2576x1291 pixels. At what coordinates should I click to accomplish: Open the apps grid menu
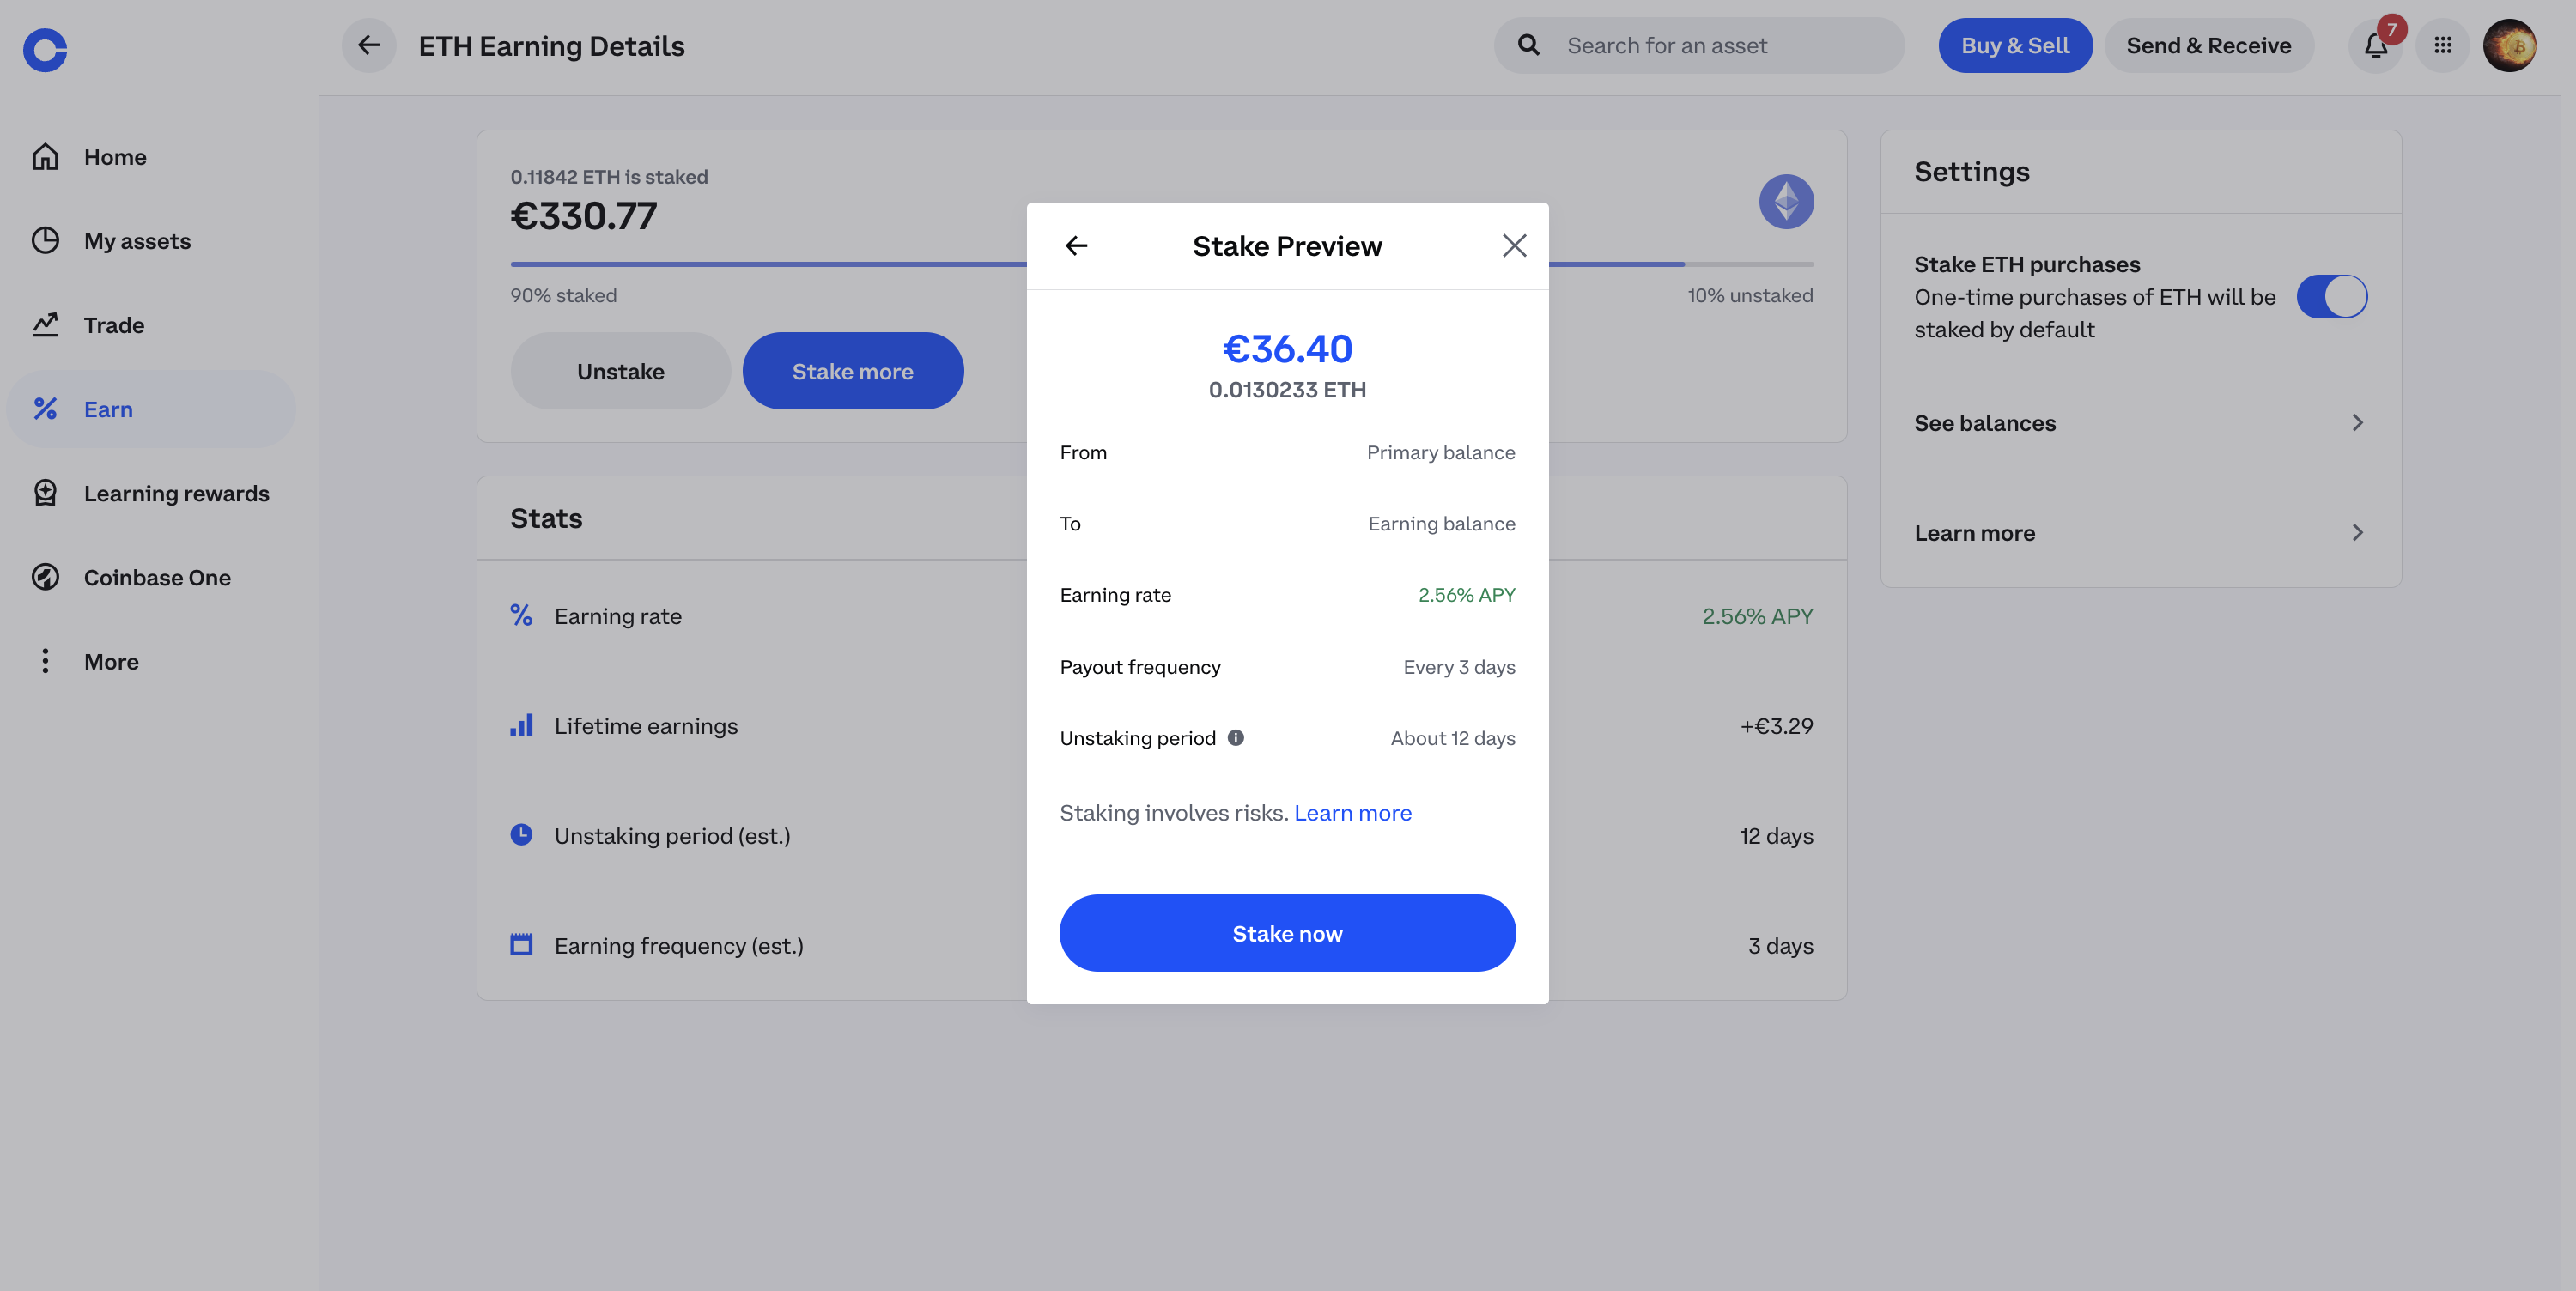(2442, 46)
